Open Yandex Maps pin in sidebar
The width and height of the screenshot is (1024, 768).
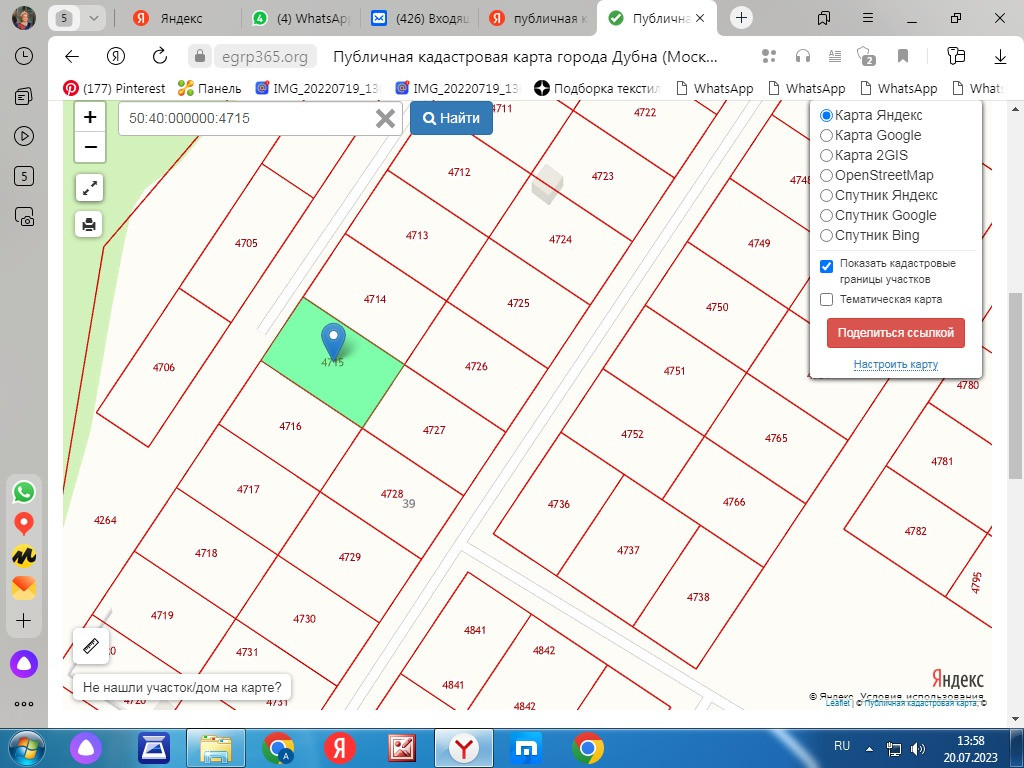point(24,524)
